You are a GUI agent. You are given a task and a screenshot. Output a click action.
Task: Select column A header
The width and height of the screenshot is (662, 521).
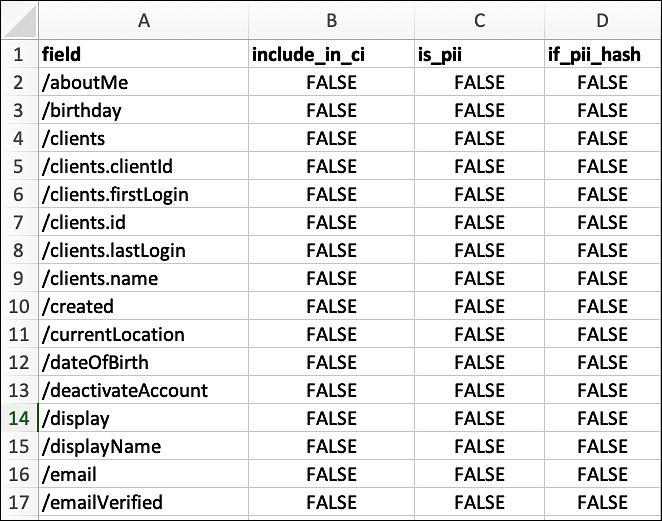[143, 20]
